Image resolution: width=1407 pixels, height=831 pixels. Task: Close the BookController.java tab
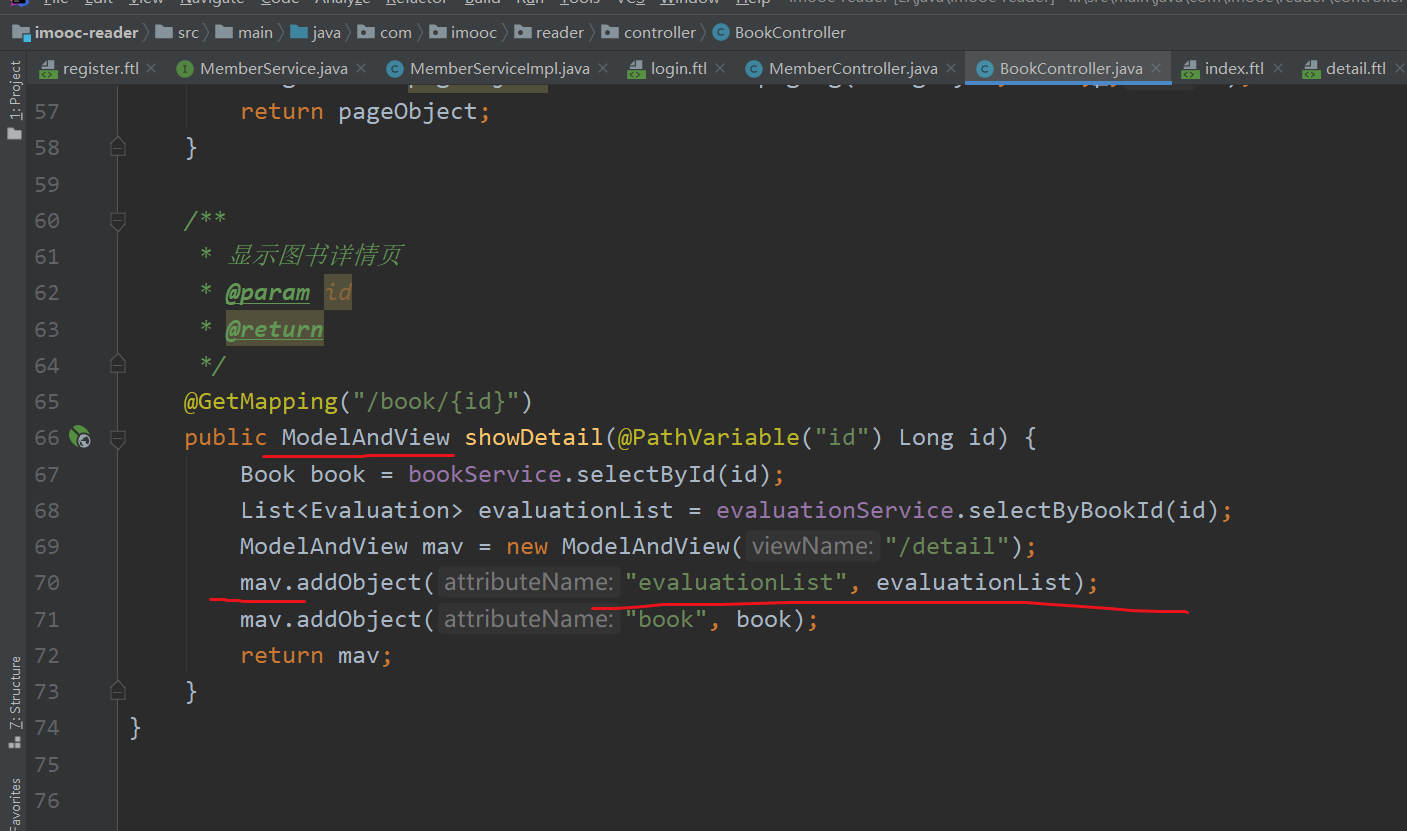(1156, 68)
